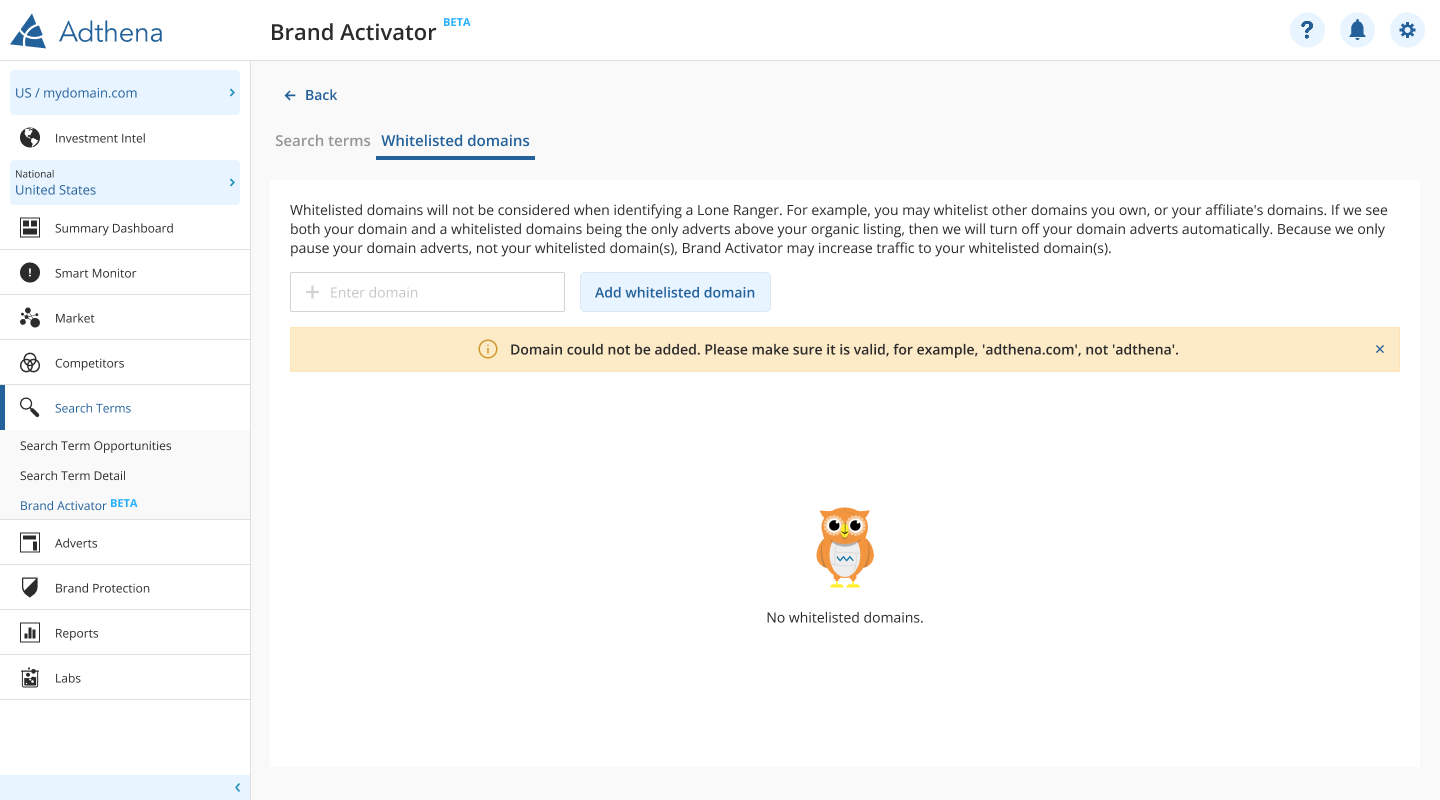
Task: Open the settings gear icon
Action: pos(1407,30)
